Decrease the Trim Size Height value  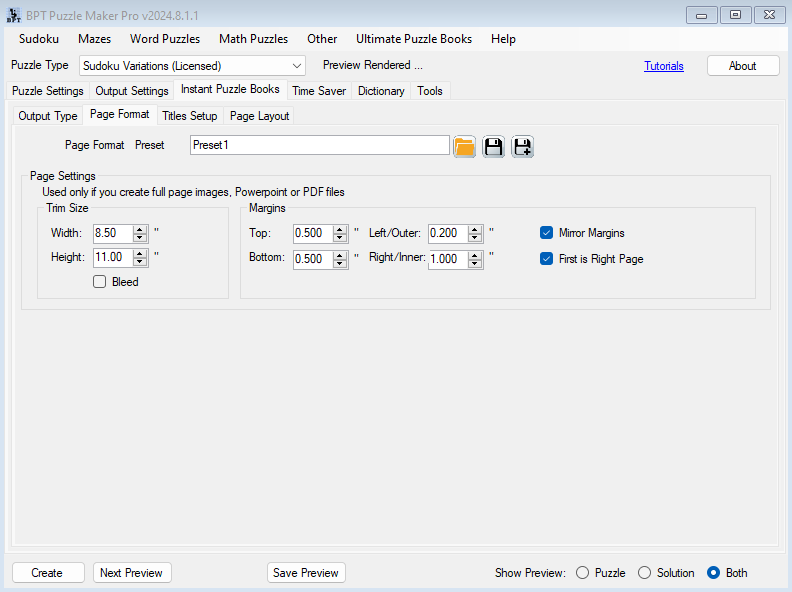coord(140,262)
